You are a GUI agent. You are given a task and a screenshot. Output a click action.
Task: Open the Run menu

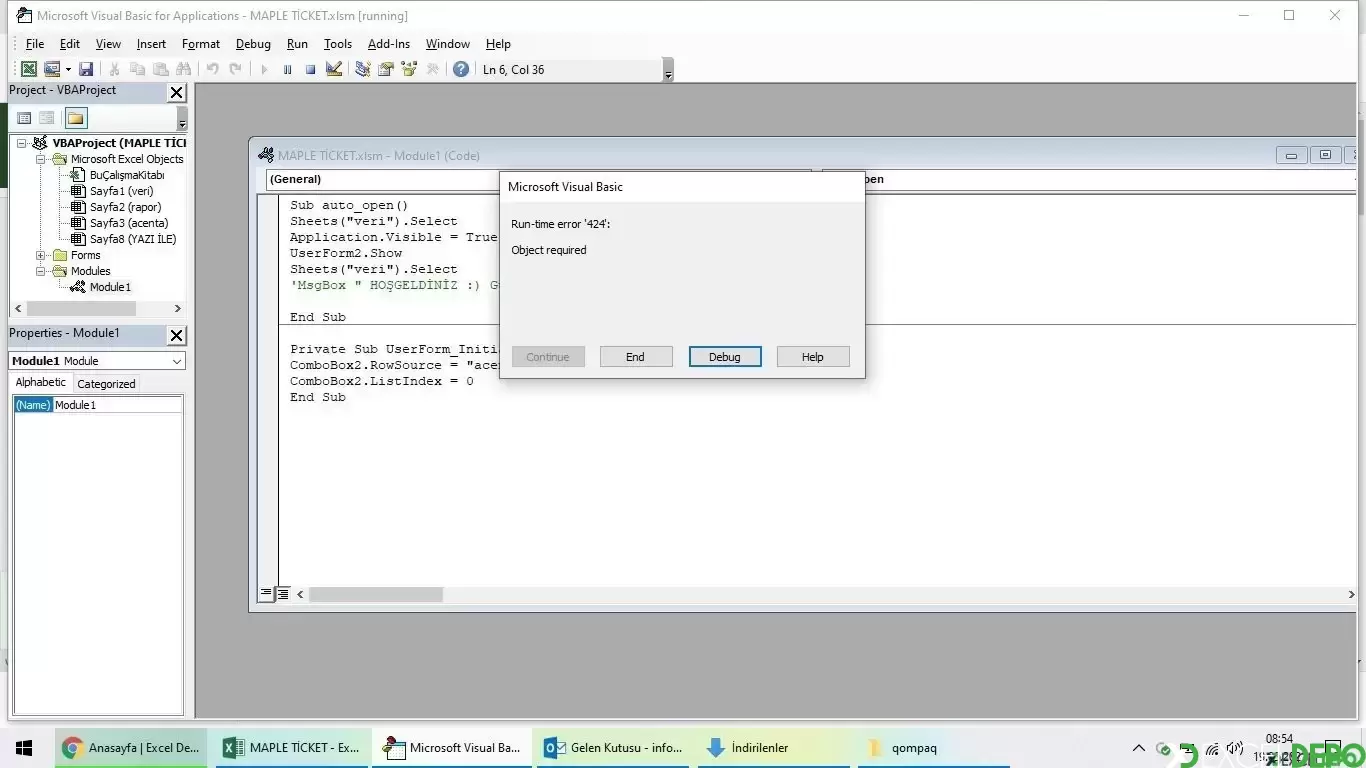point(297,44)
